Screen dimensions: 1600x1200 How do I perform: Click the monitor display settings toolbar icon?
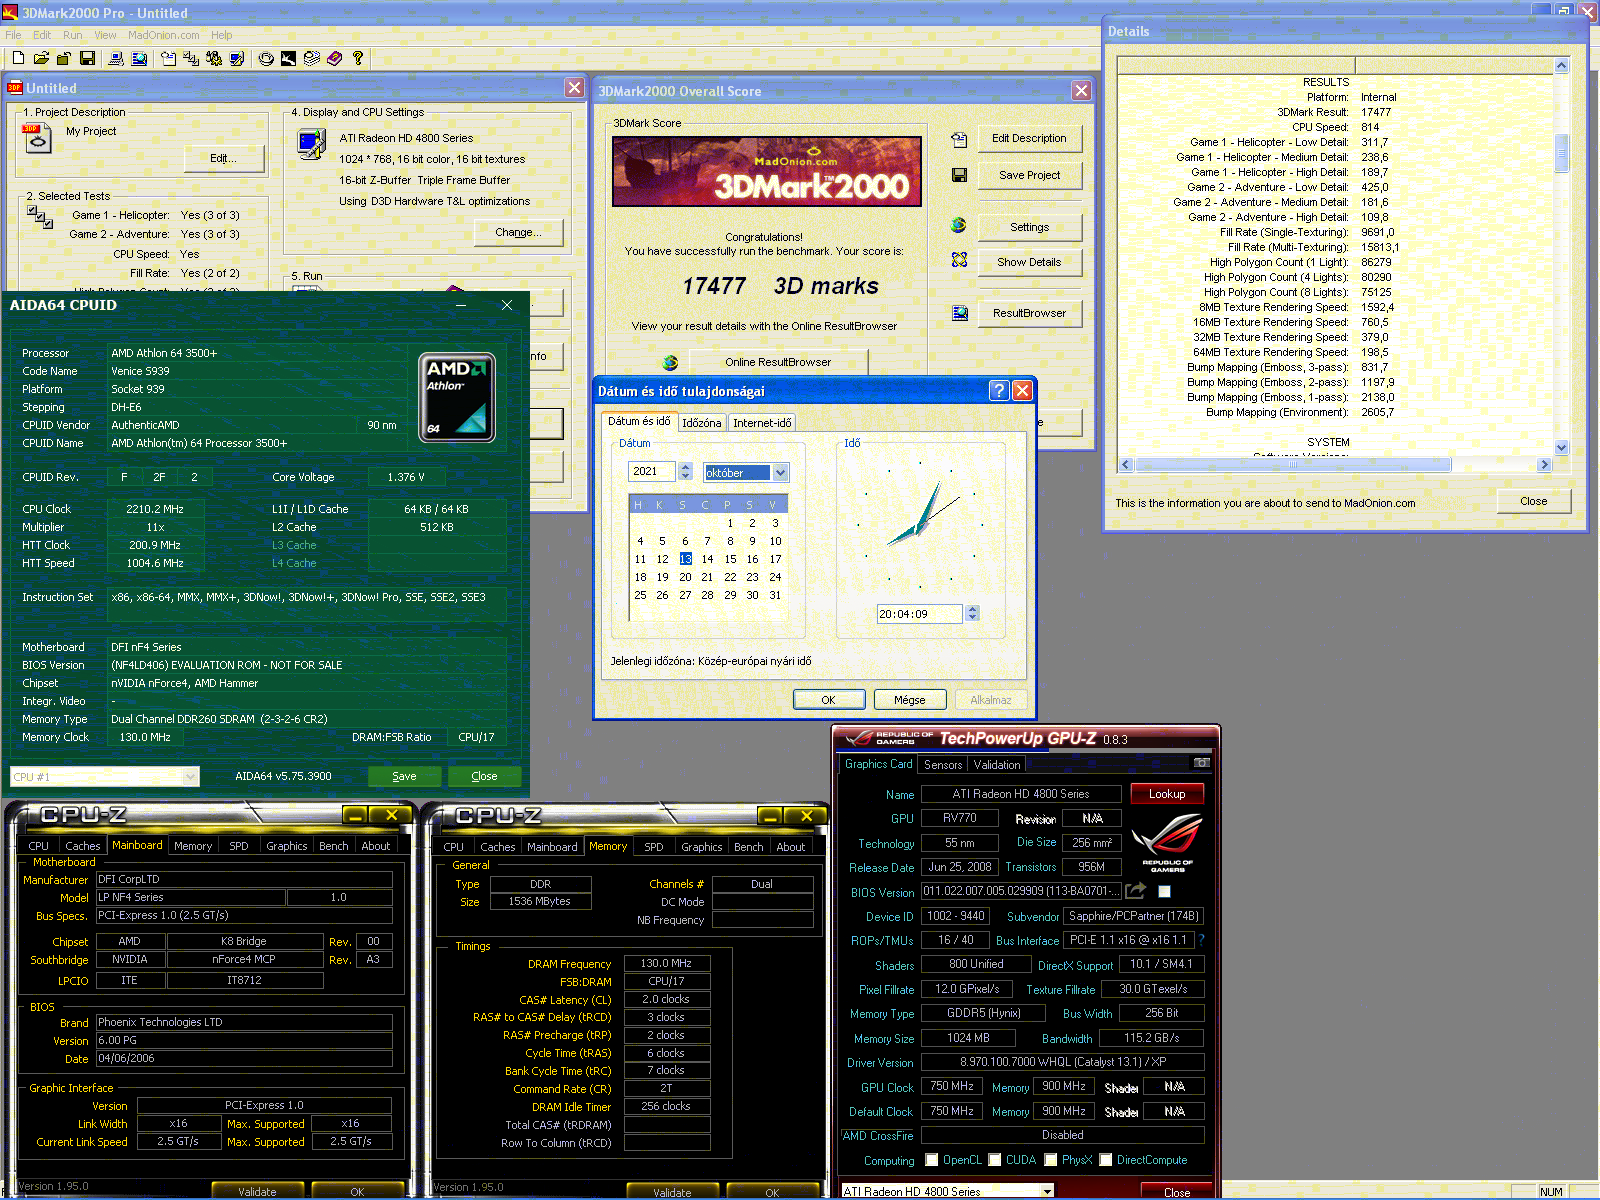click(x=237, y=59)
